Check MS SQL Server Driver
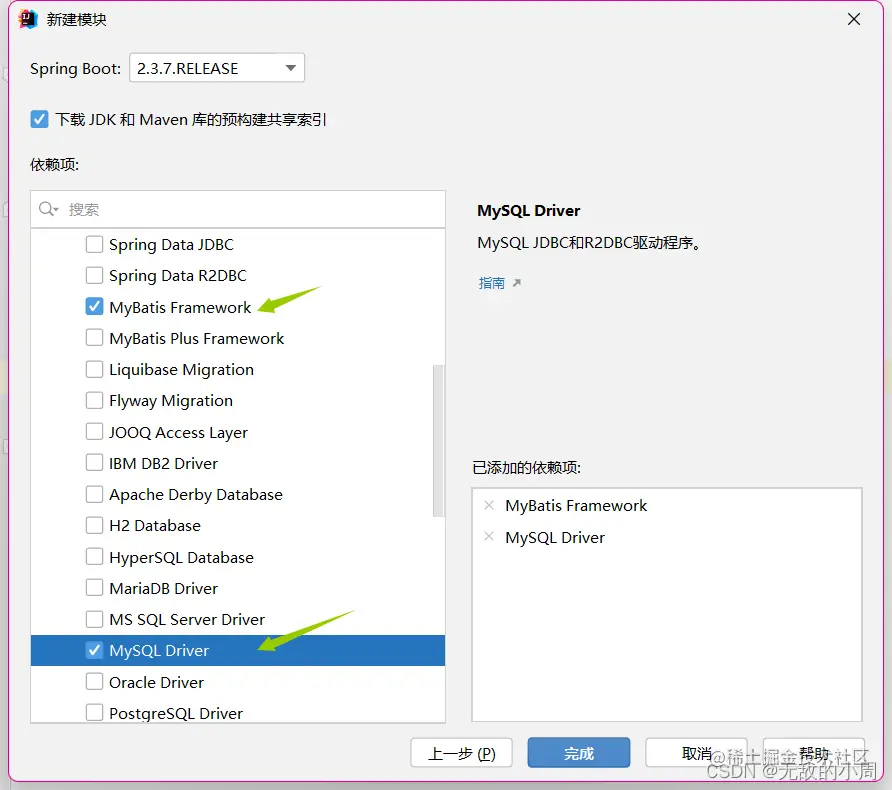The width and height of the screenshot is (892, 790). coord(94,619)
